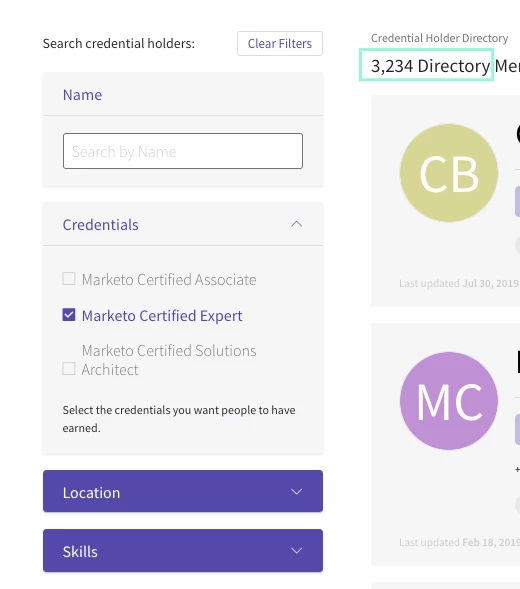The width and height of the screenshot is (520, 589).
Task: Select the 3,234 Directory Members heading
Action: click(446, 66)
